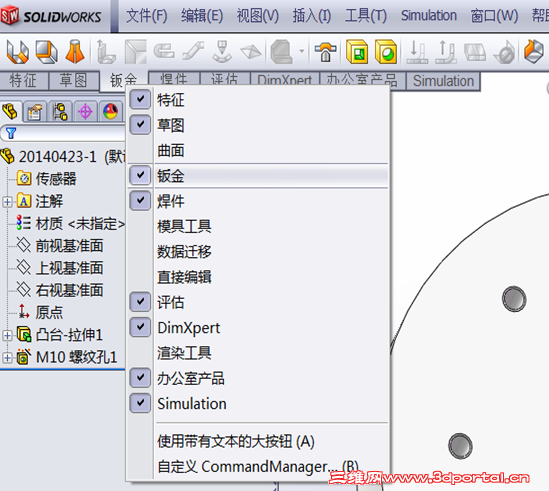Open the 工具(T) menu
549x491 pixels.
point(366,16)
